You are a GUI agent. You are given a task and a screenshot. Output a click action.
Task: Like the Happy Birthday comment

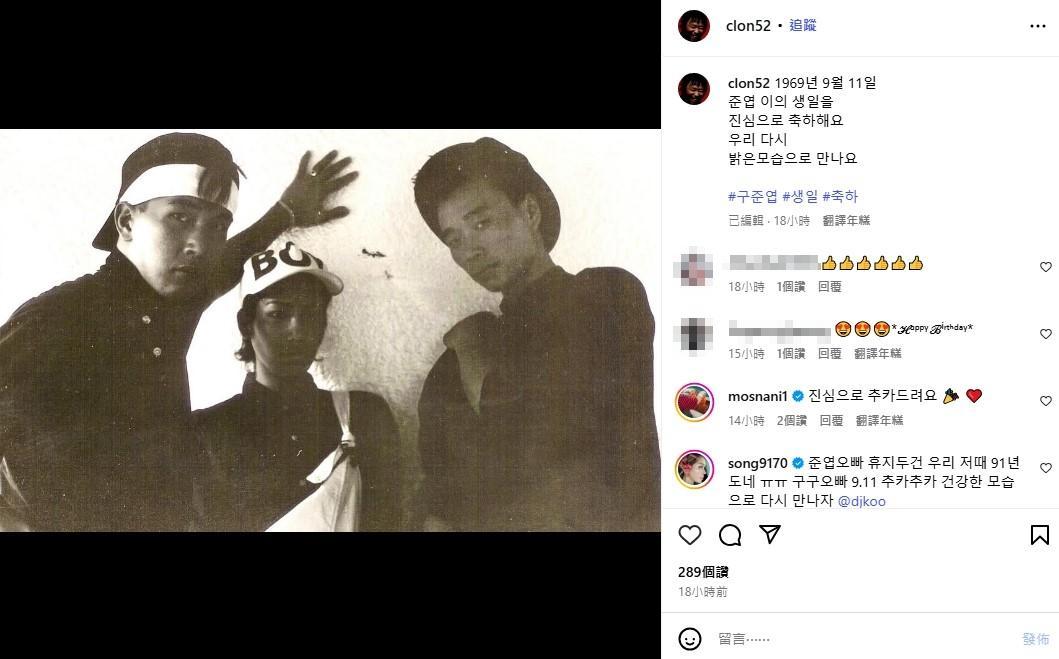pyautogui.click(x=1045, y=334)
